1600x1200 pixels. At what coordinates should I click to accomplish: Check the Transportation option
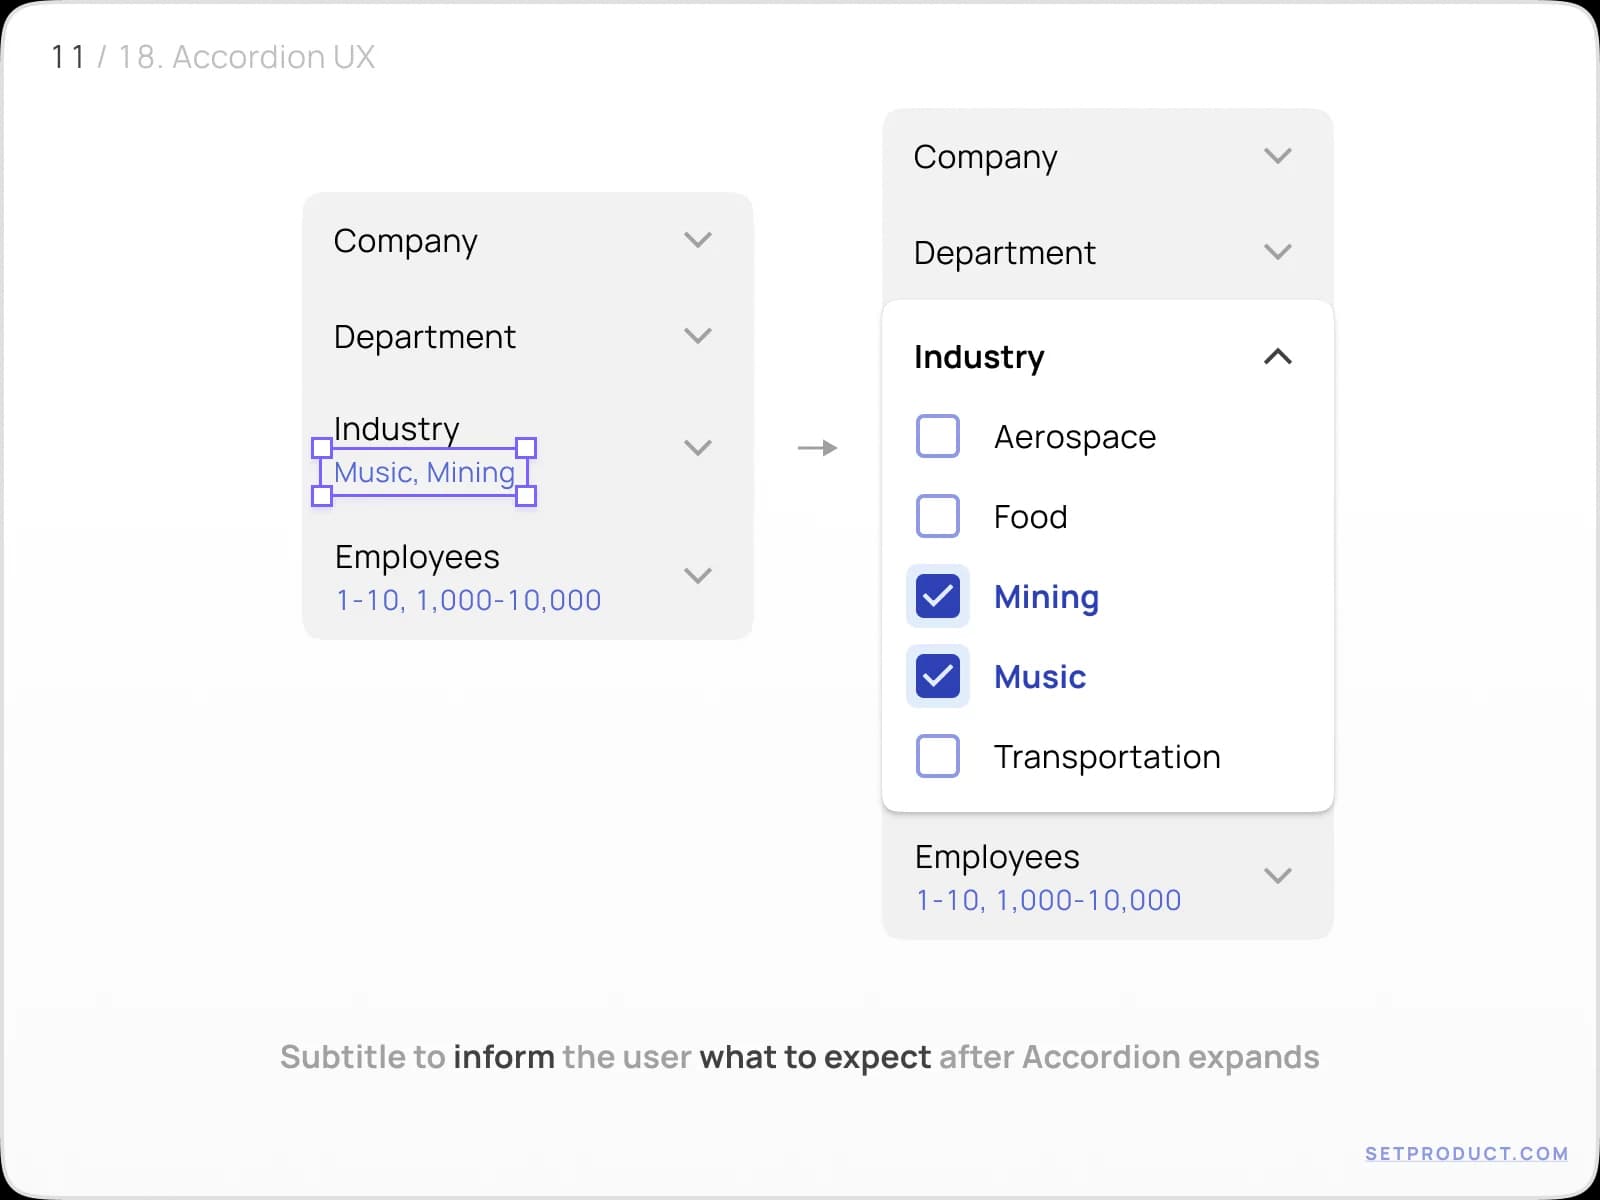(937, 756)
